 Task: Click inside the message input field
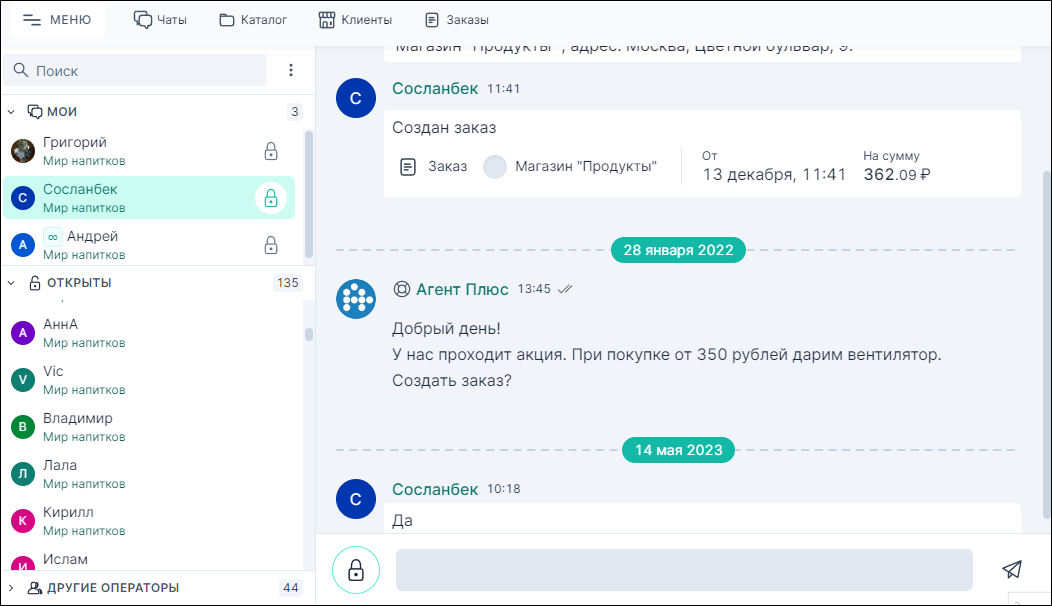coord(685,569)
